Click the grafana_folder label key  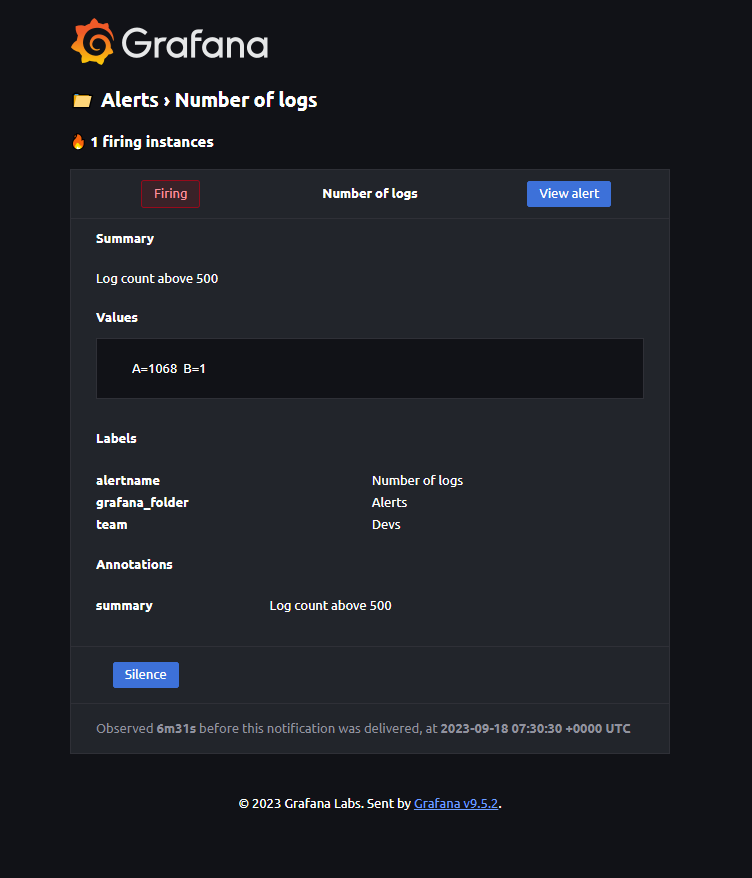click(142, 502)
